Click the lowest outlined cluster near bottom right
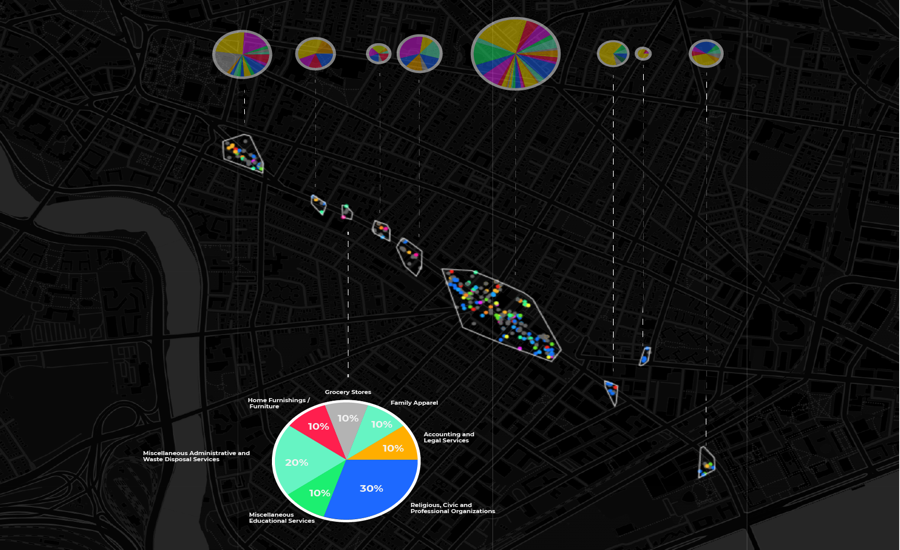This screenshot has width=900, height=550. (707, 462)
